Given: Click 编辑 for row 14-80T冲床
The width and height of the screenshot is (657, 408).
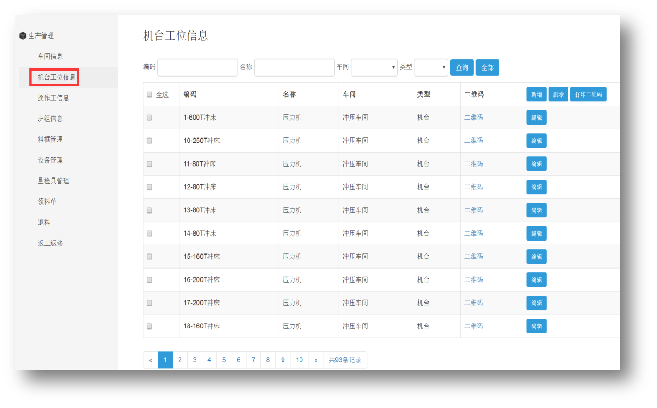Looking at the screenshot, I should point(536,233).
